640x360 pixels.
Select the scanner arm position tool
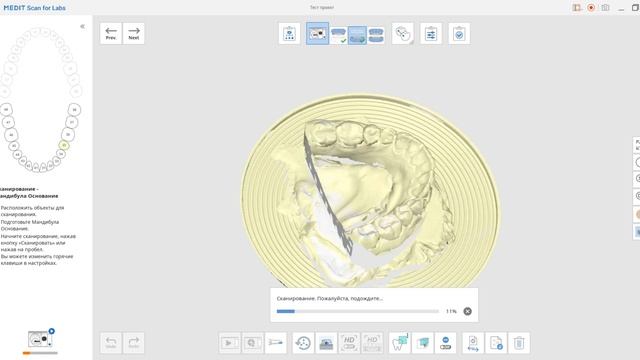pyautogui.click(x=276, y=343)
